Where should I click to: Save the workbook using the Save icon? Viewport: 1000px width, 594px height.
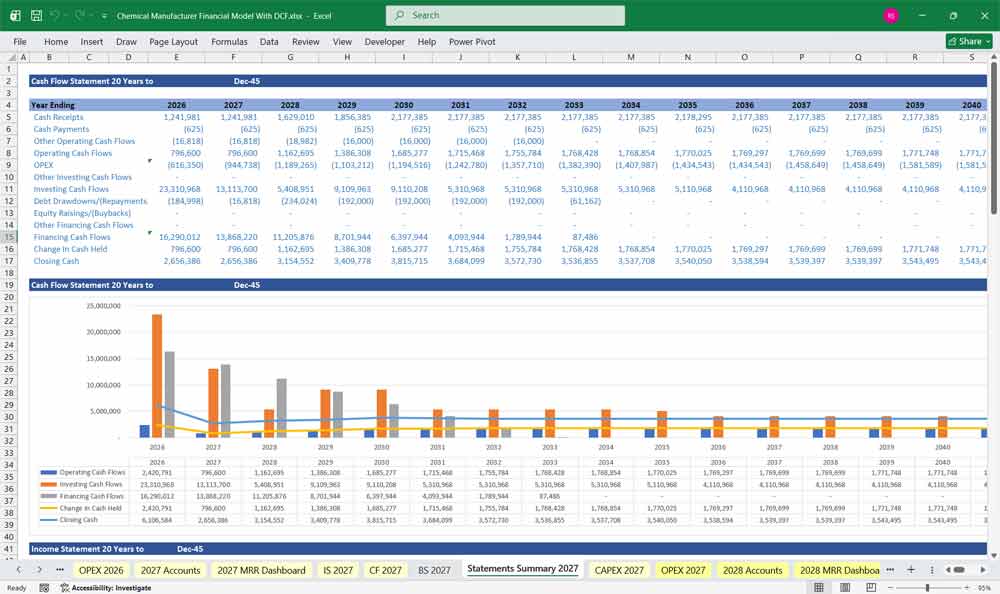[34, 14]
